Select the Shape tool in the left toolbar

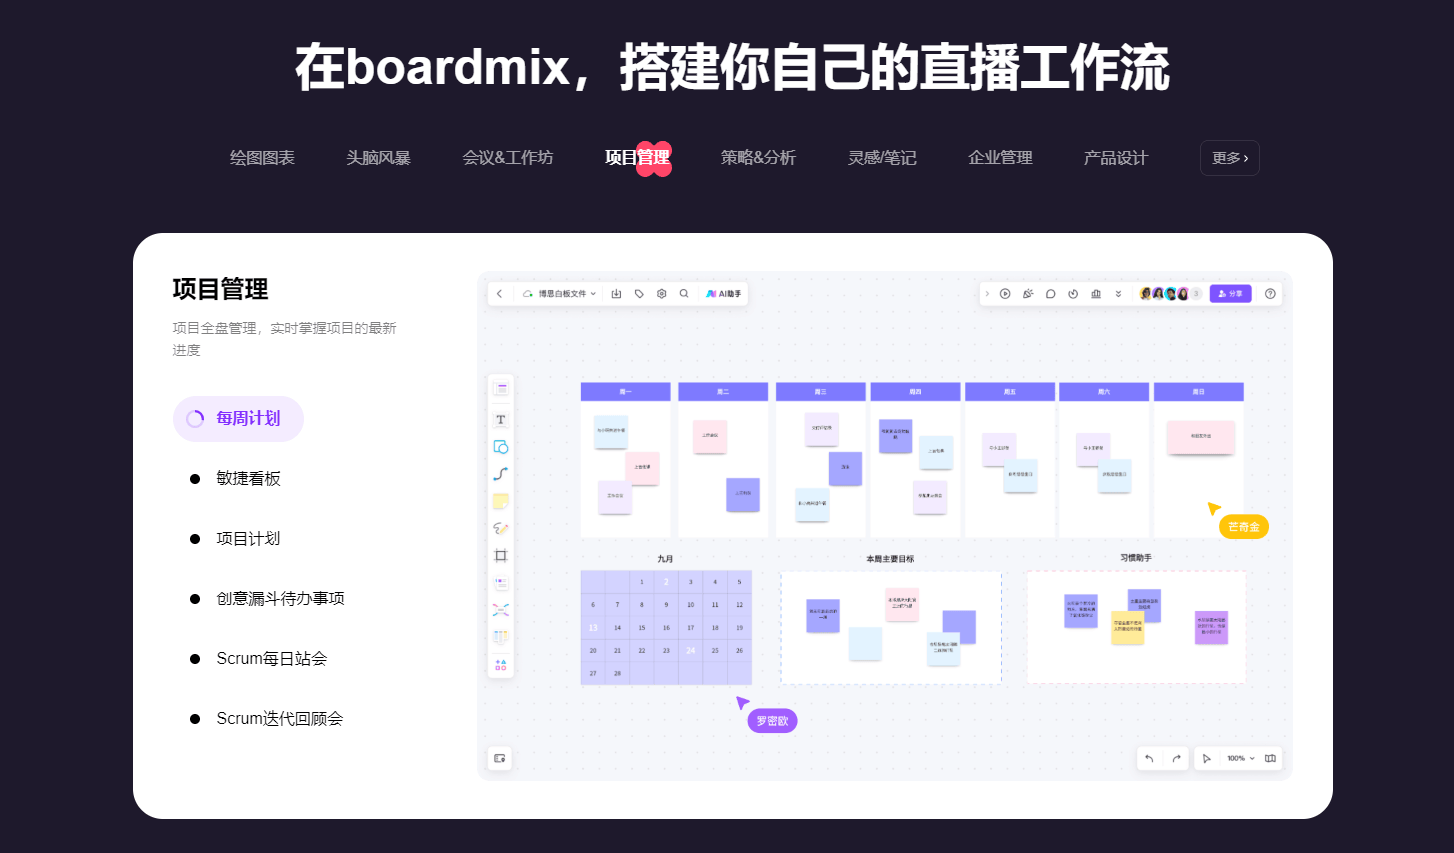501,447
